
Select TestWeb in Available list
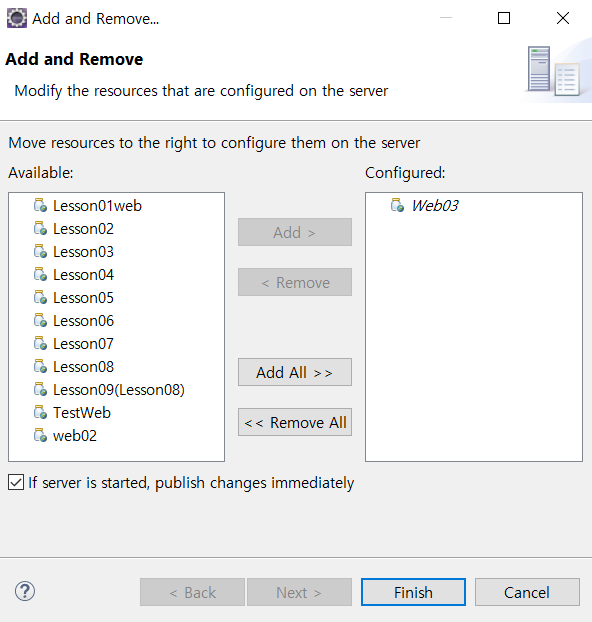pyautogui.click(x=82, y=413)
